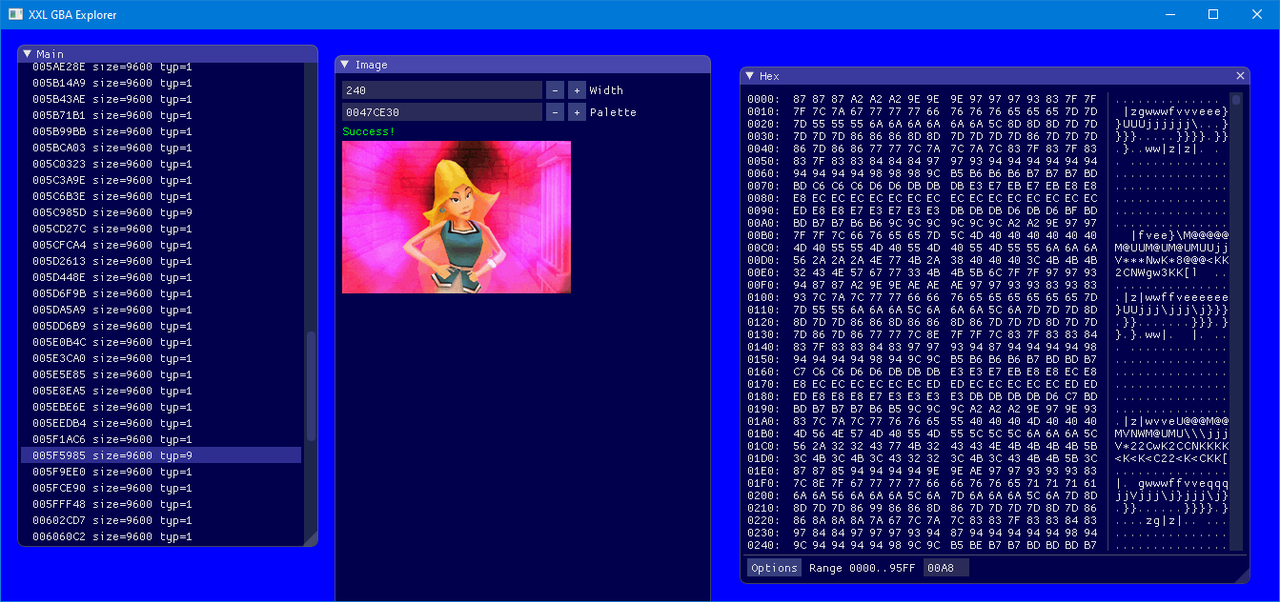Decrease Palette with the minus button
Screen dimensions: 1280x602
click(554, 112)
